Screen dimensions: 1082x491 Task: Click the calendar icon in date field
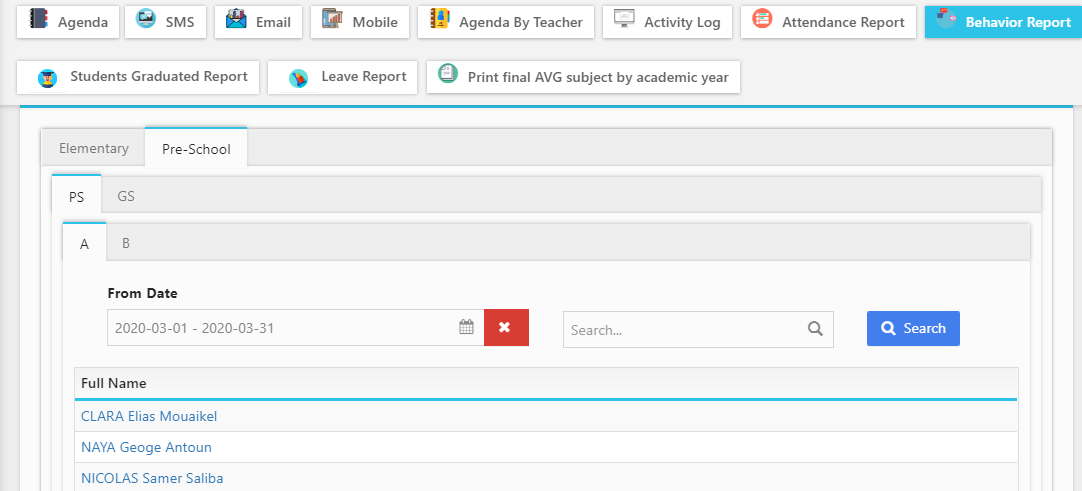click(466, 328)
